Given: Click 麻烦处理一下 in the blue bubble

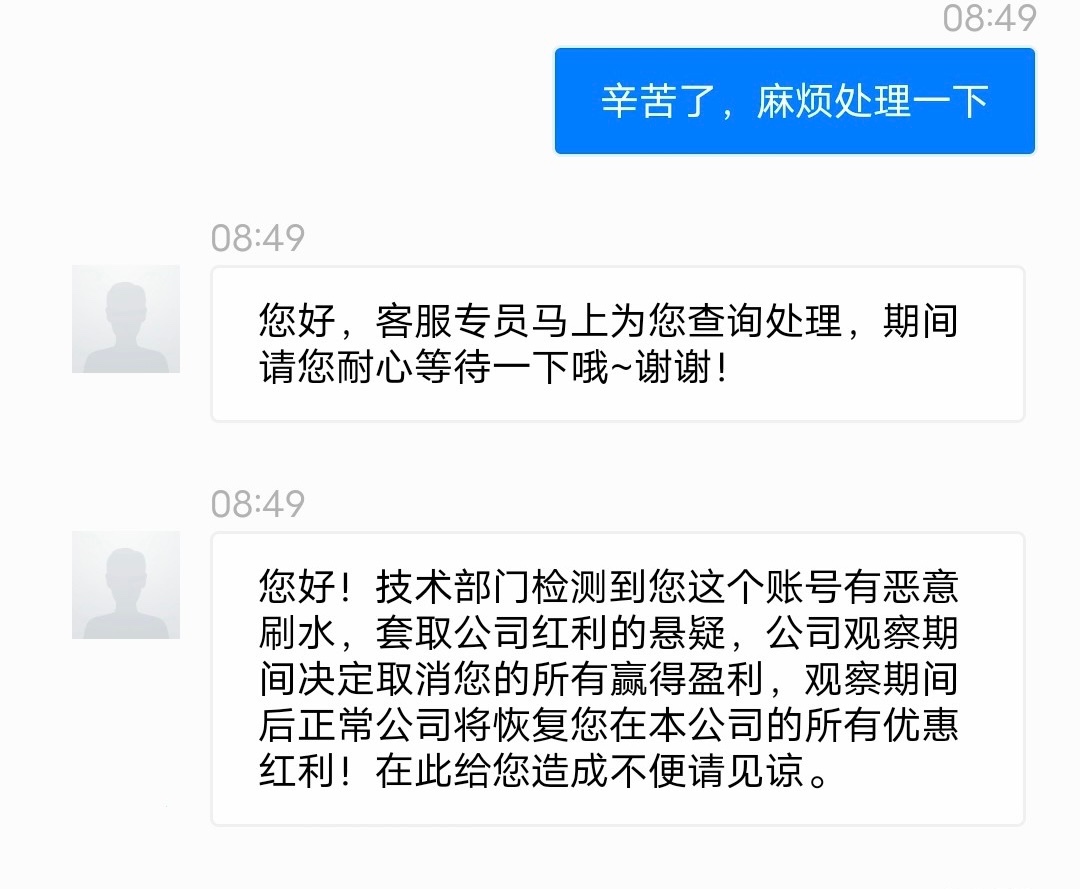Looking at the screenshot, I should tap(872, 101).
